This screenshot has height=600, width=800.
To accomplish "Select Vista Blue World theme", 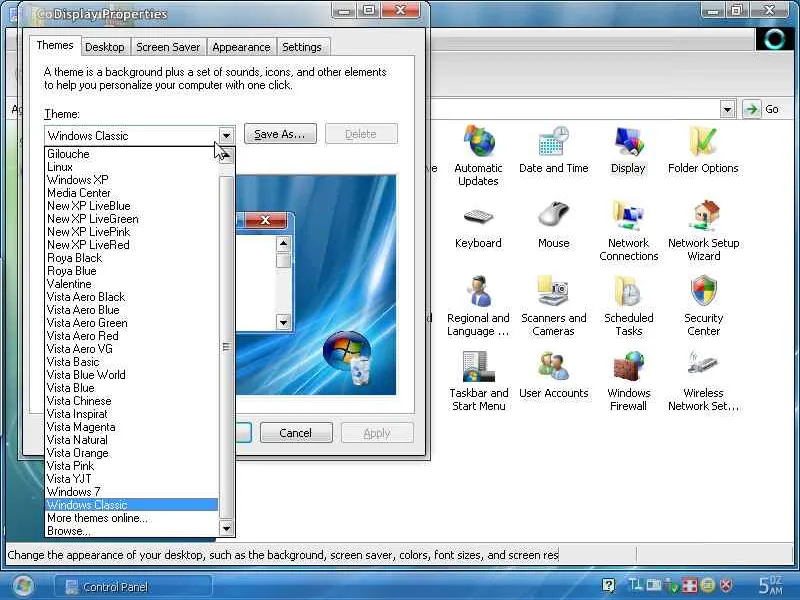I will pyautogui.click(x=132, y=374).
